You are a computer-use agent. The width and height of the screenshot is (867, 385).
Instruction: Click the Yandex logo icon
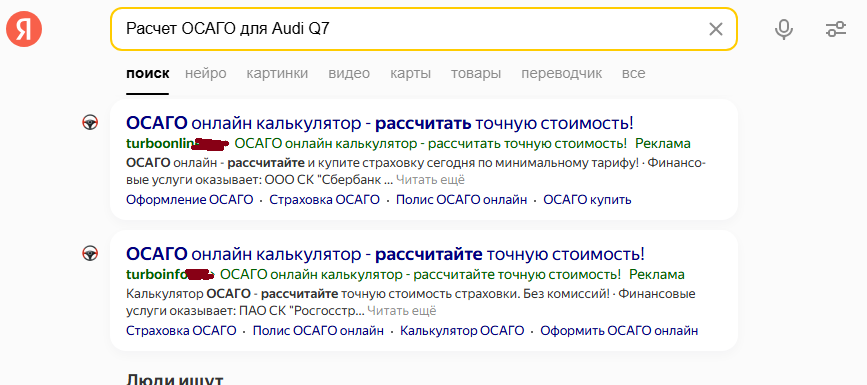24,29
